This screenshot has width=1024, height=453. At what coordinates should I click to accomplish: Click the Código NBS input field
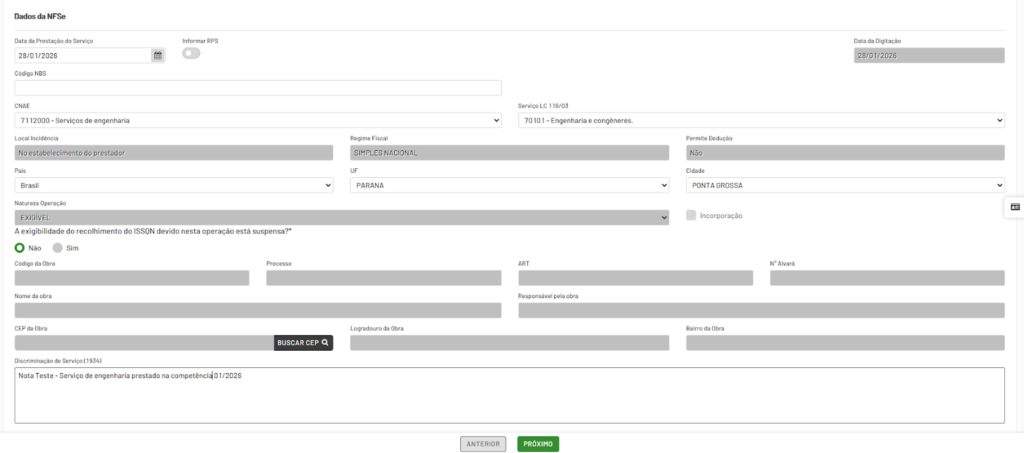(x=258, y=88)
